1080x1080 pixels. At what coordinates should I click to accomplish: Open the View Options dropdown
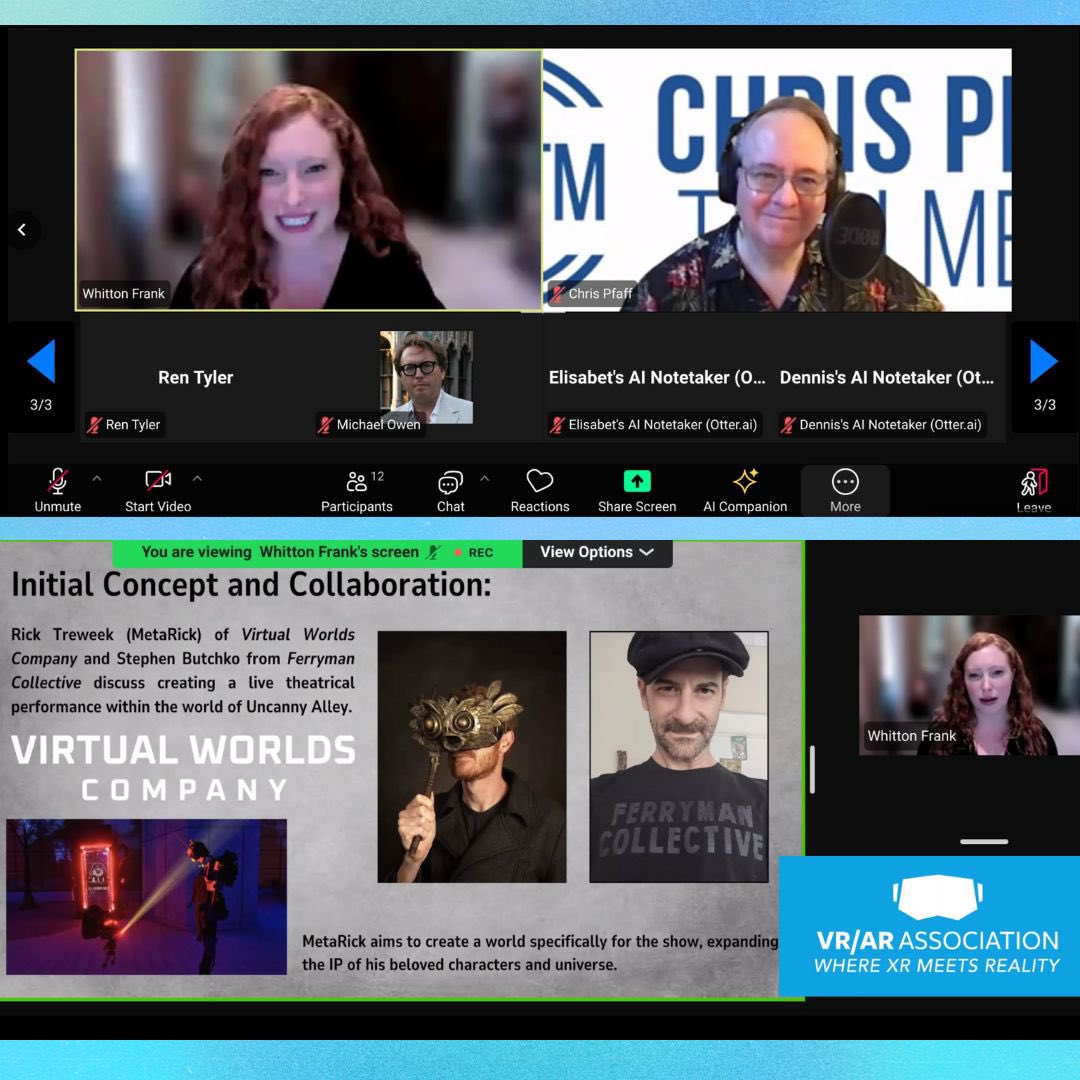coord(597,552)
